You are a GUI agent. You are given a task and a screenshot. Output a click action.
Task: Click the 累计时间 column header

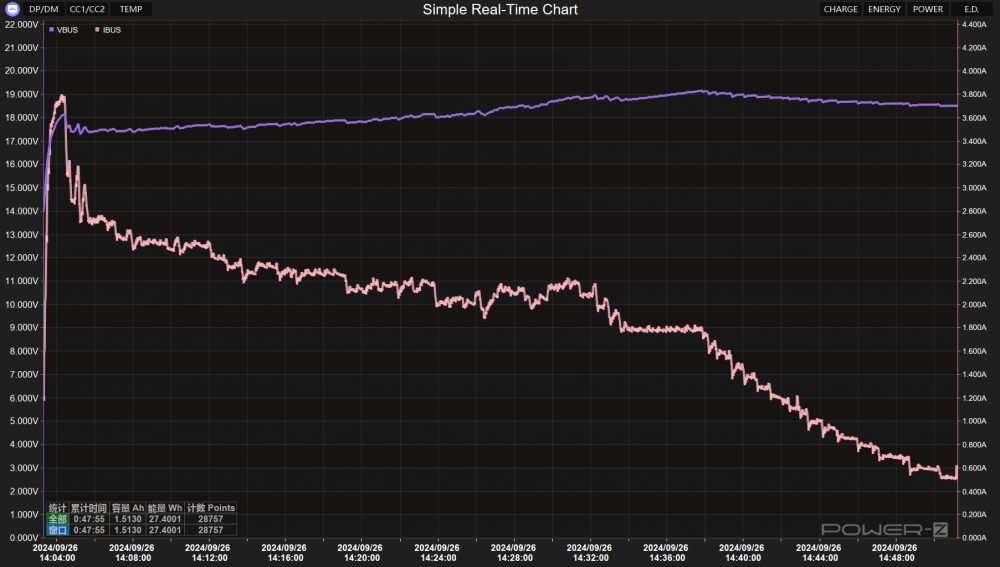(x=89, y=508)
